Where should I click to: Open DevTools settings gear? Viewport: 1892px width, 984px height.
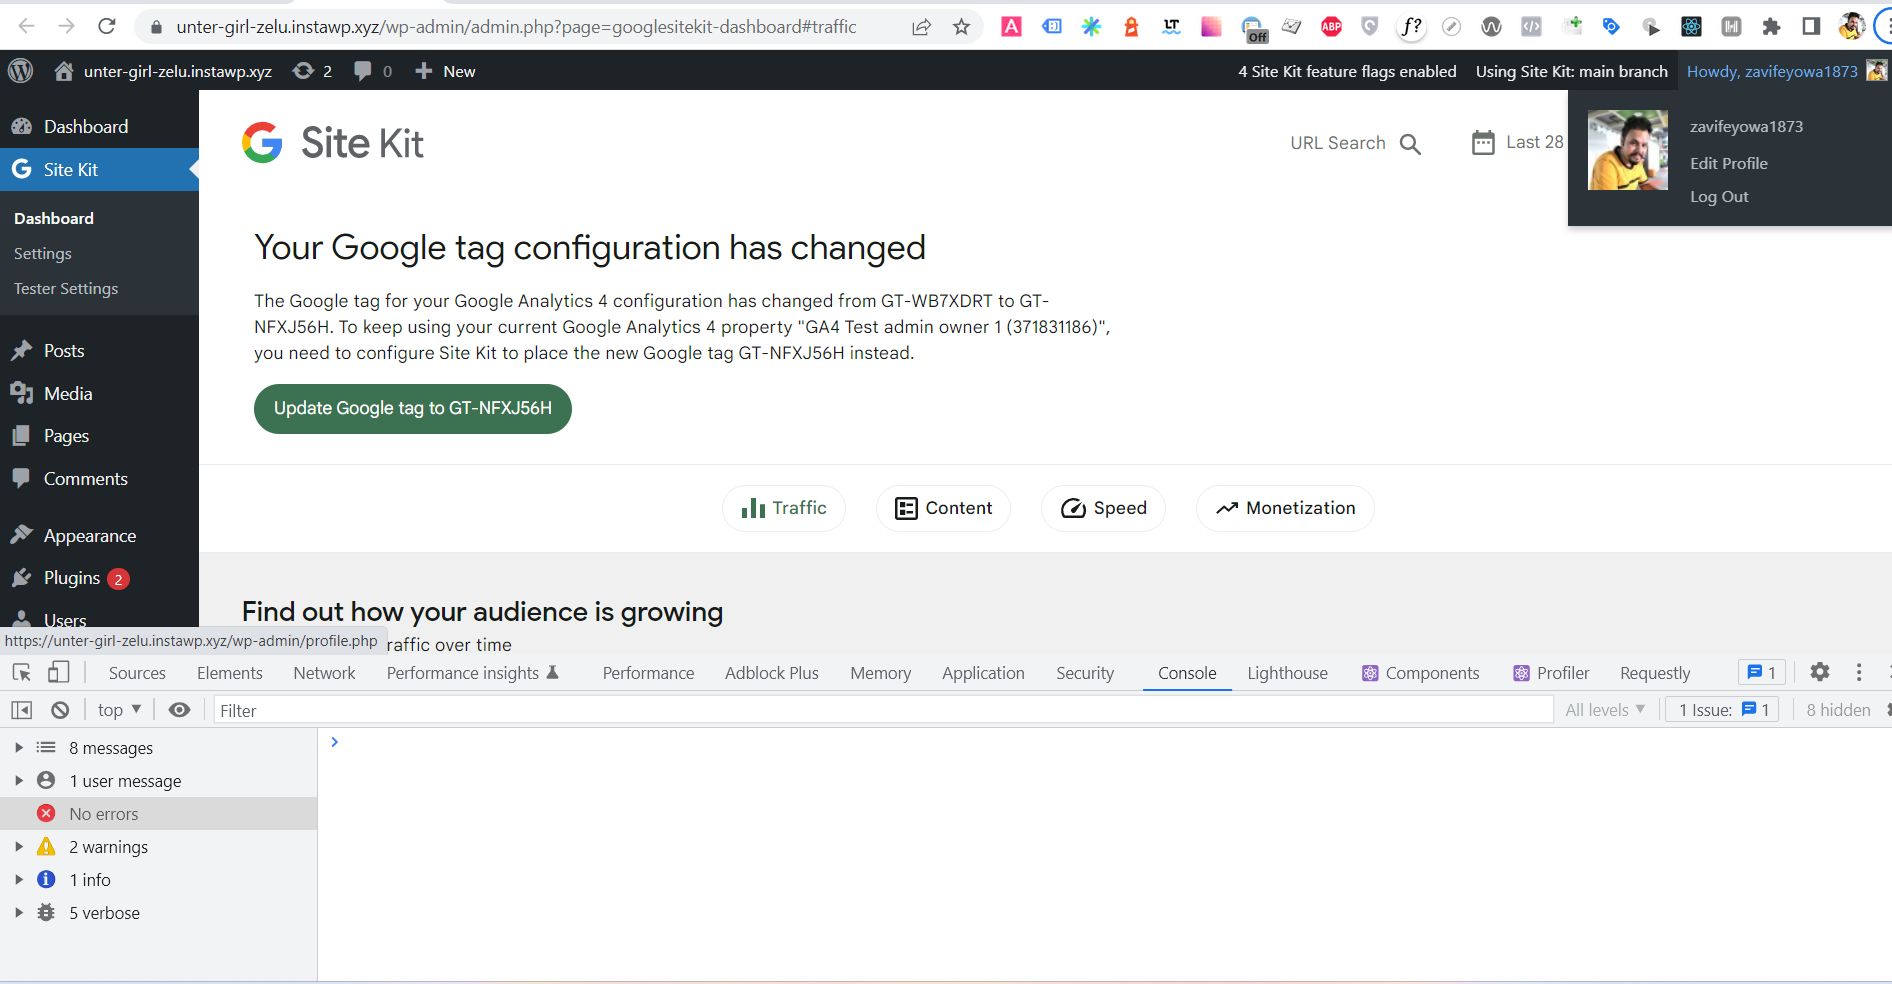point(1819,672)
